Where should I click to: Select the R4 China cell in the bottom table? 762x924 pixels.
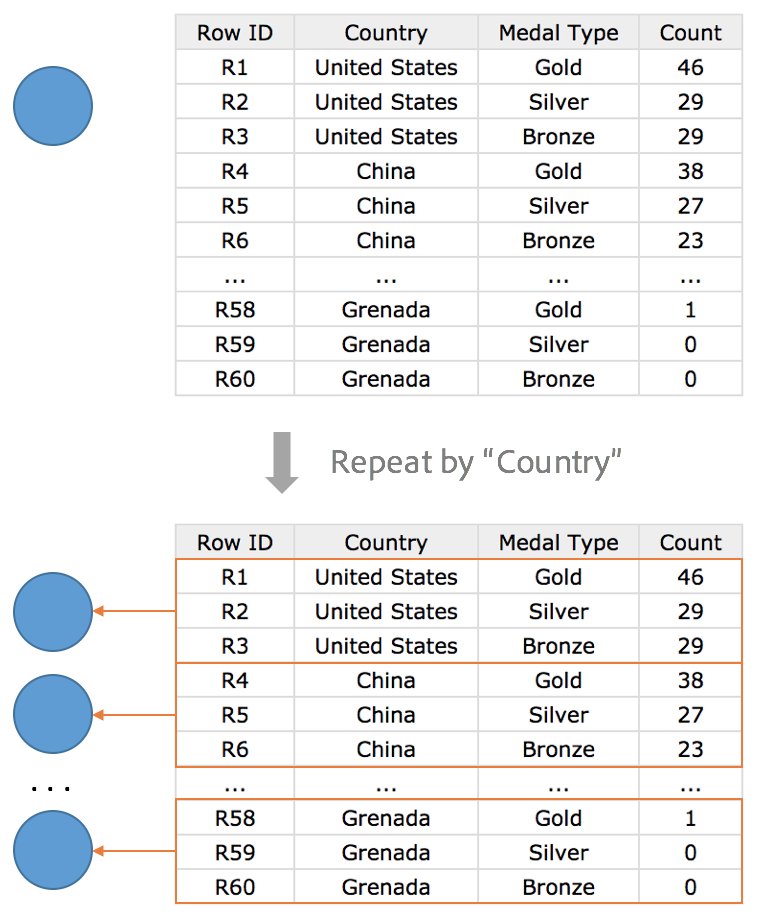click(x=386, y=681)
